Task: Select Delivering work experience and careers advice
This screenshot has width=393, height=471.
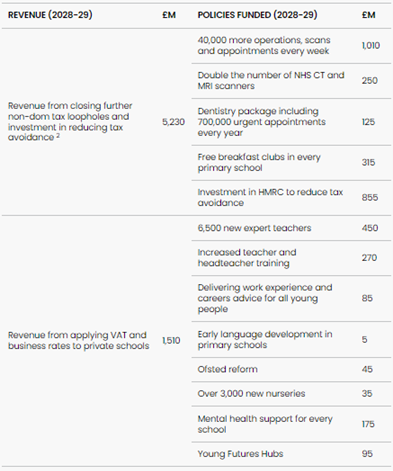Action: tap(265, 298)
